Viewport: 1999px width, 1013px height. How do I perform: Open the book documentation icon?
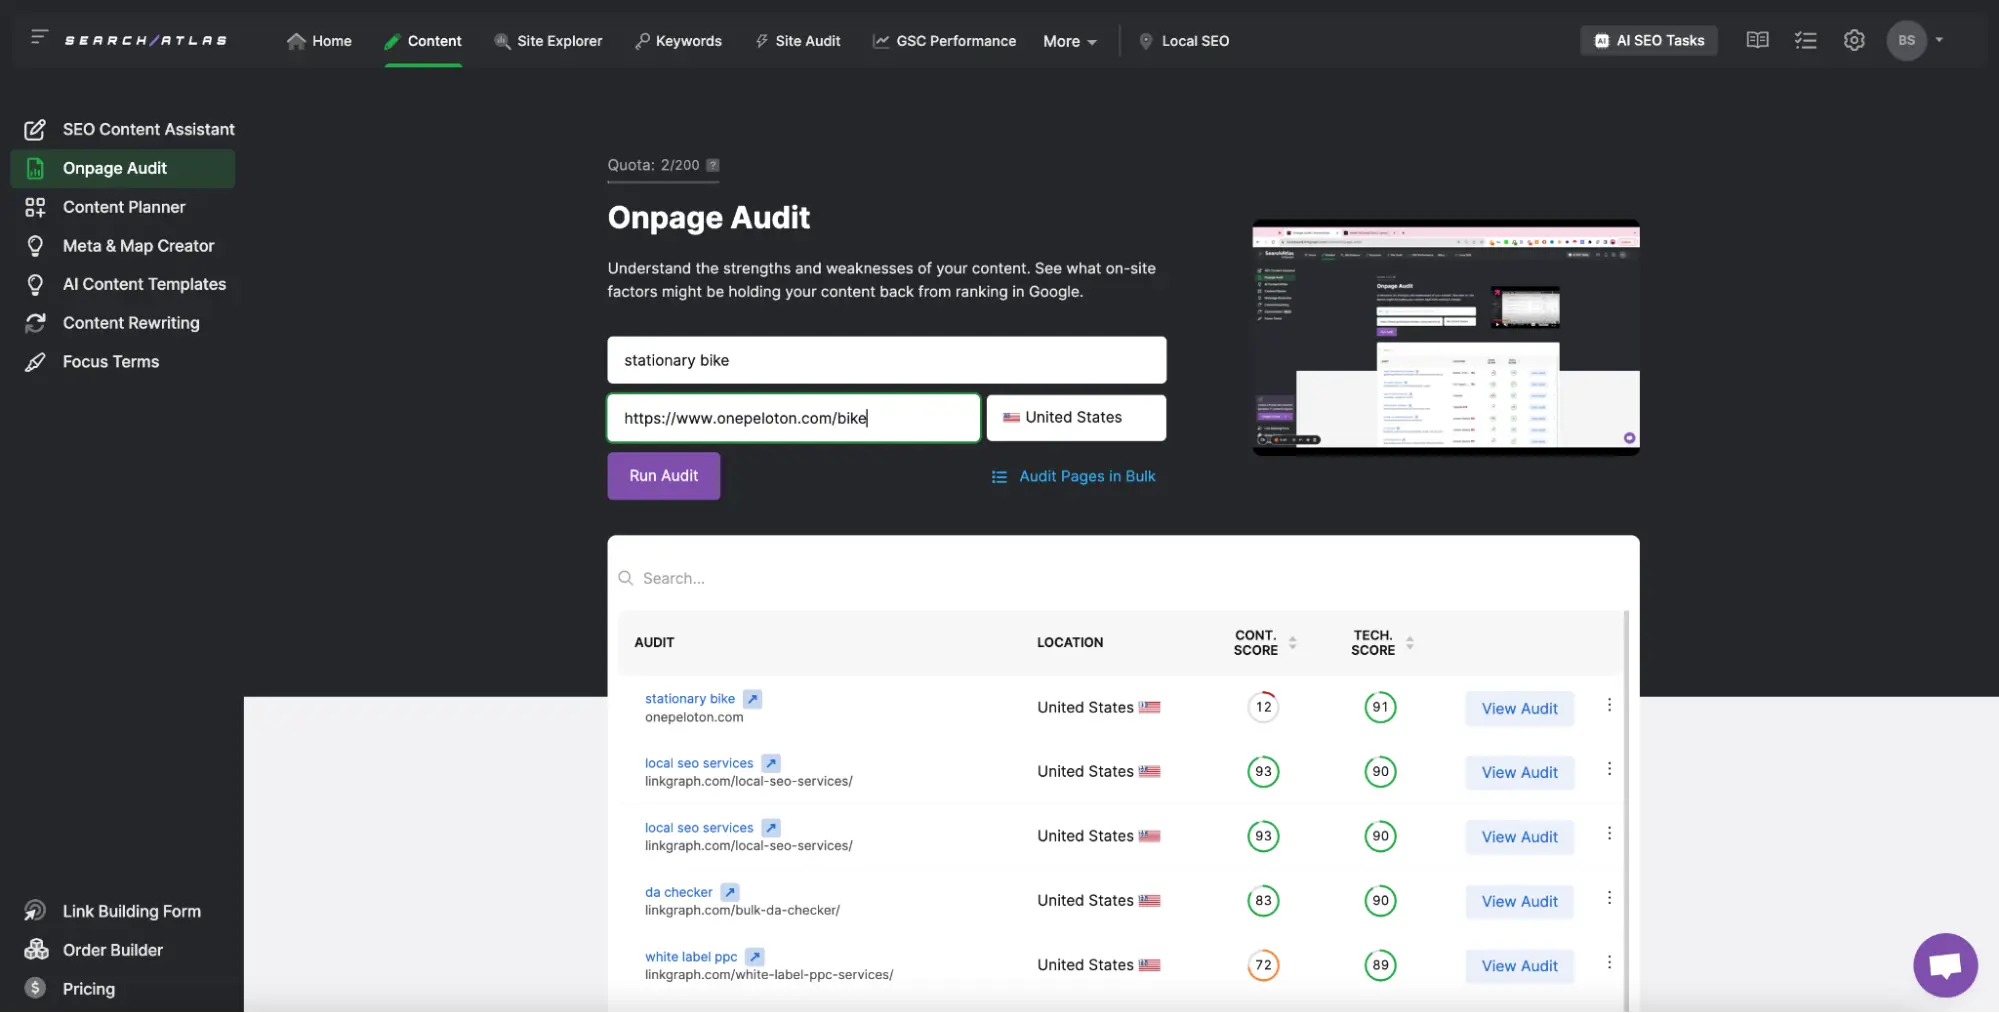click(x=1757, y=40)
